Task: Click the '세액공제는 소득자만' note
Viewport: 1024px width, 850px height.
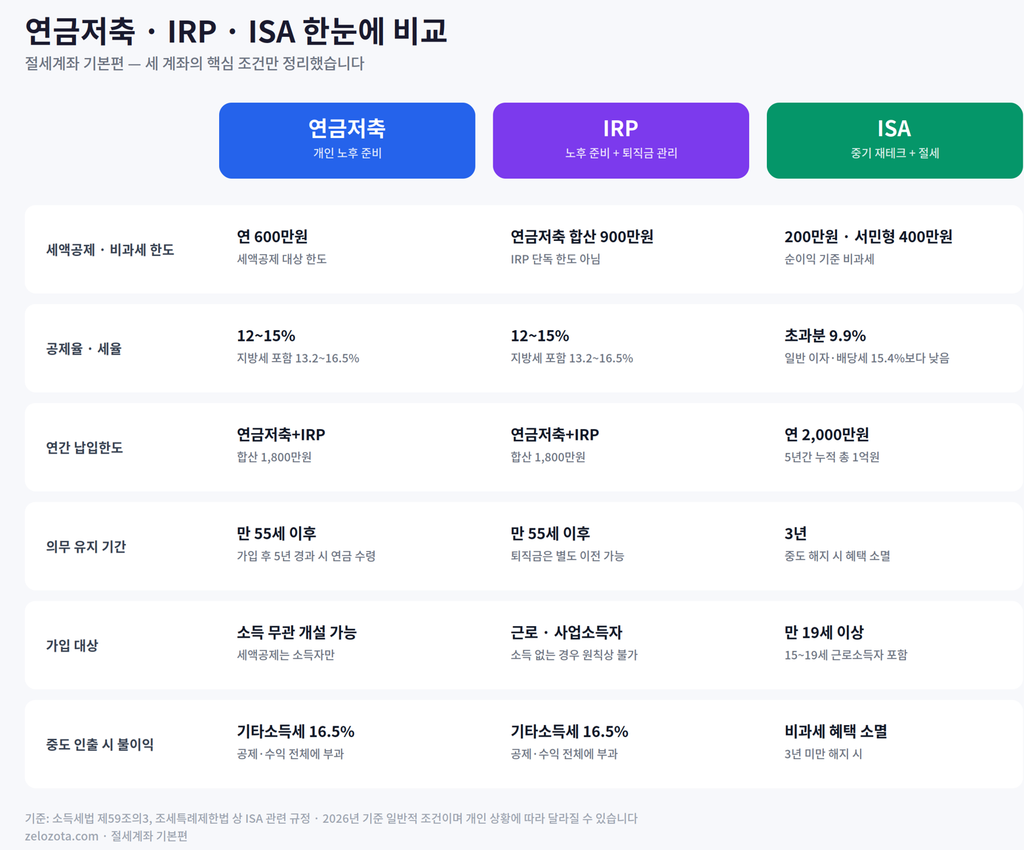Action: (285, 655)
